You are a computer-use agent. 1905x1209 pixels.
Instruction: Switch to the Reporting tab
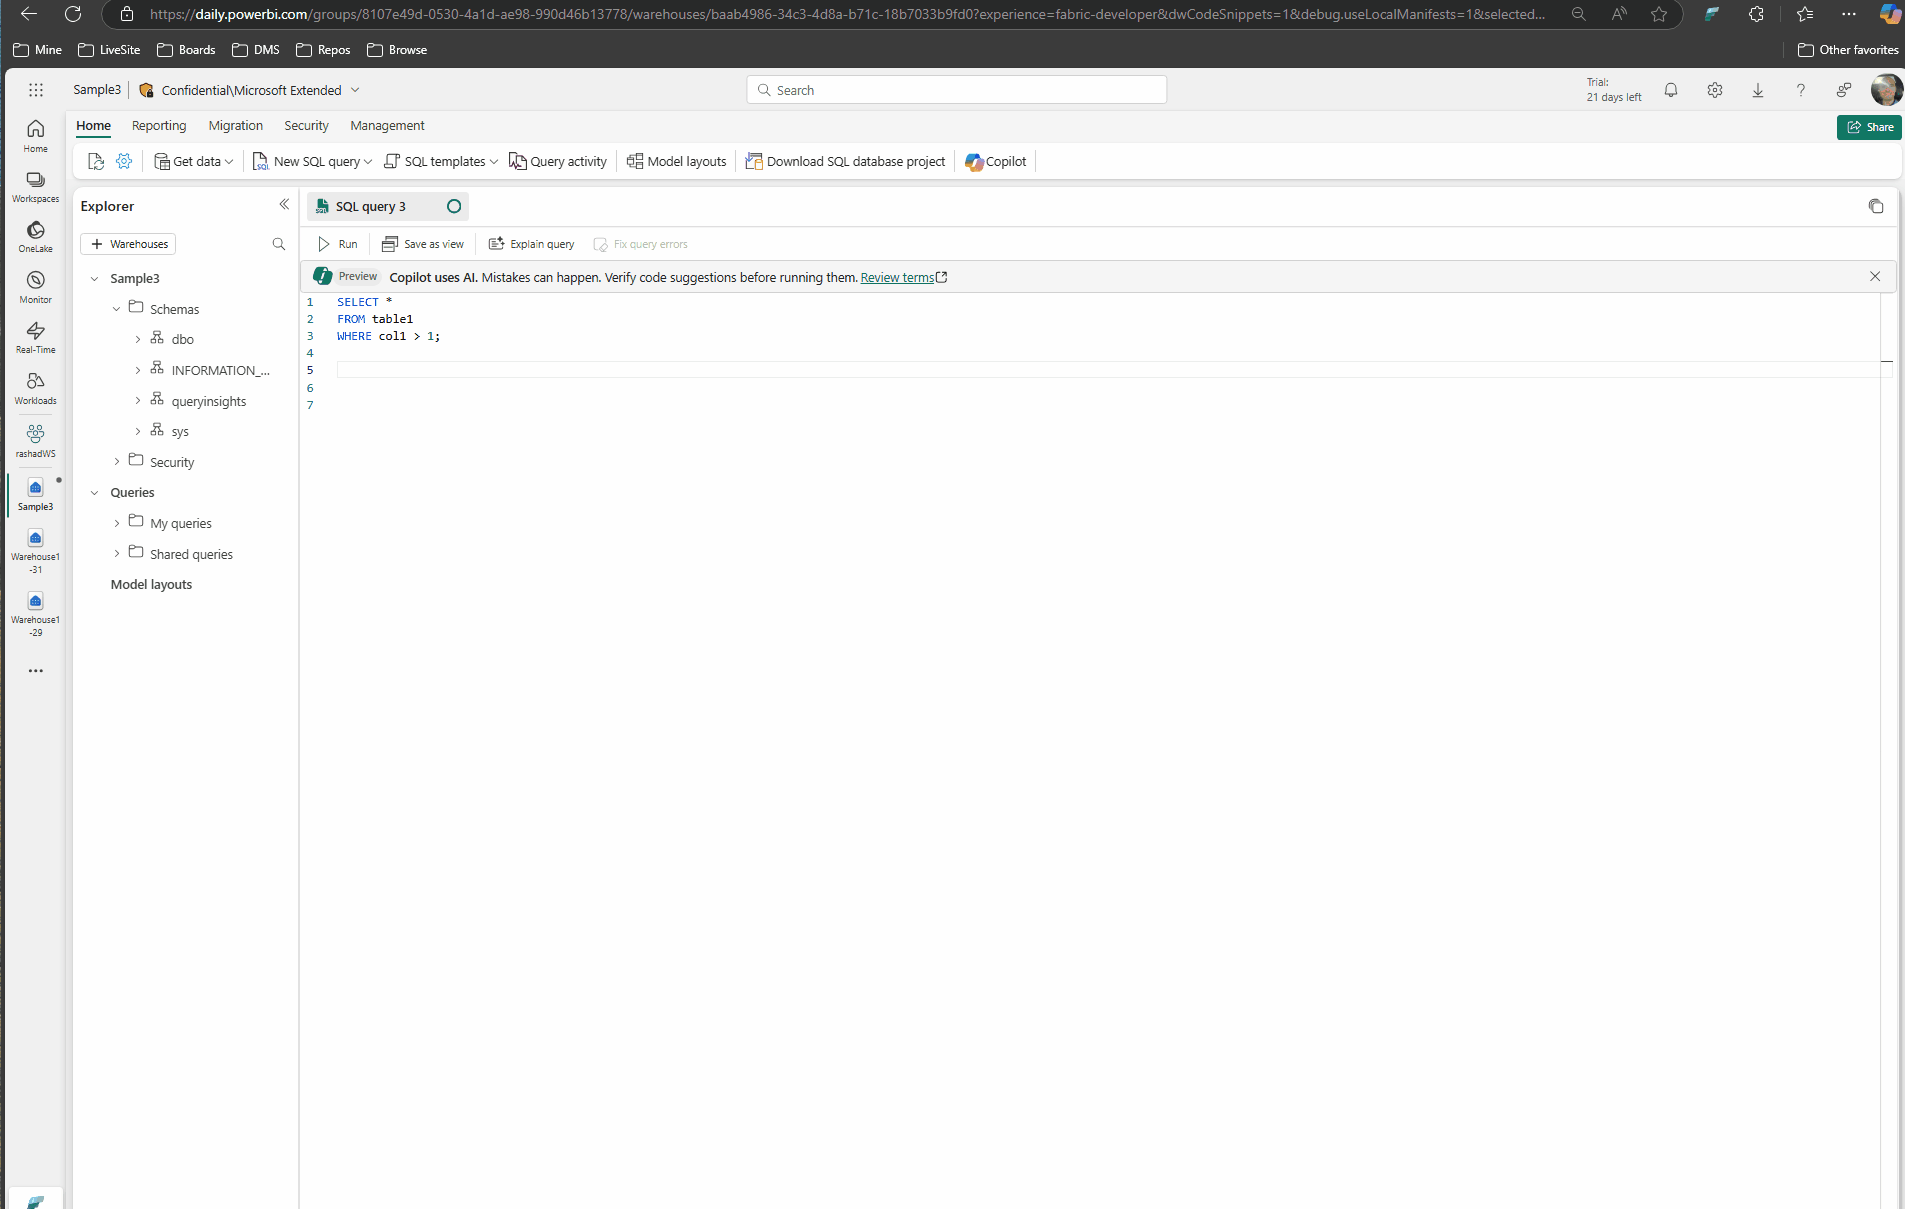click(159, 125)
